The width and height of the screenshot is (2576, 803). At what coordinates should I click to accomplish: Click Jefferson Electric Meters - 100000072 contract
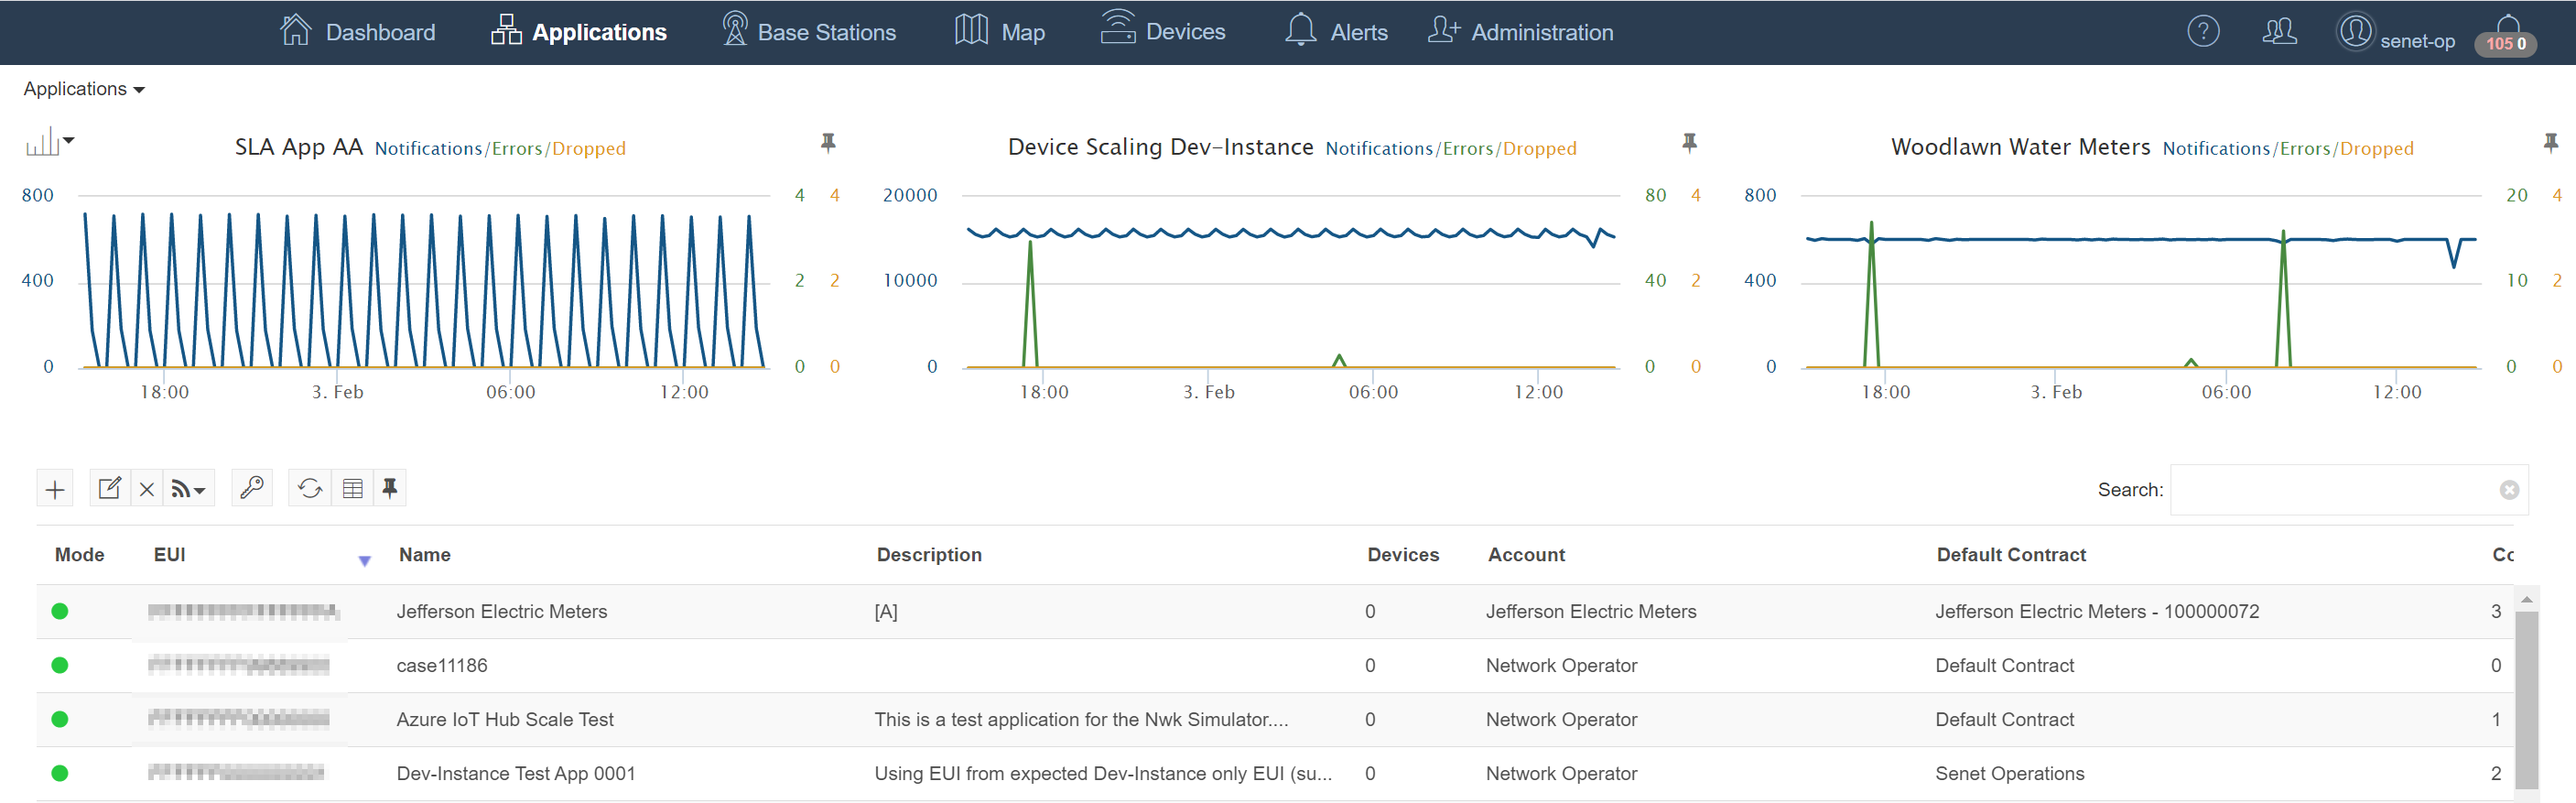[x=2097, y=612]
